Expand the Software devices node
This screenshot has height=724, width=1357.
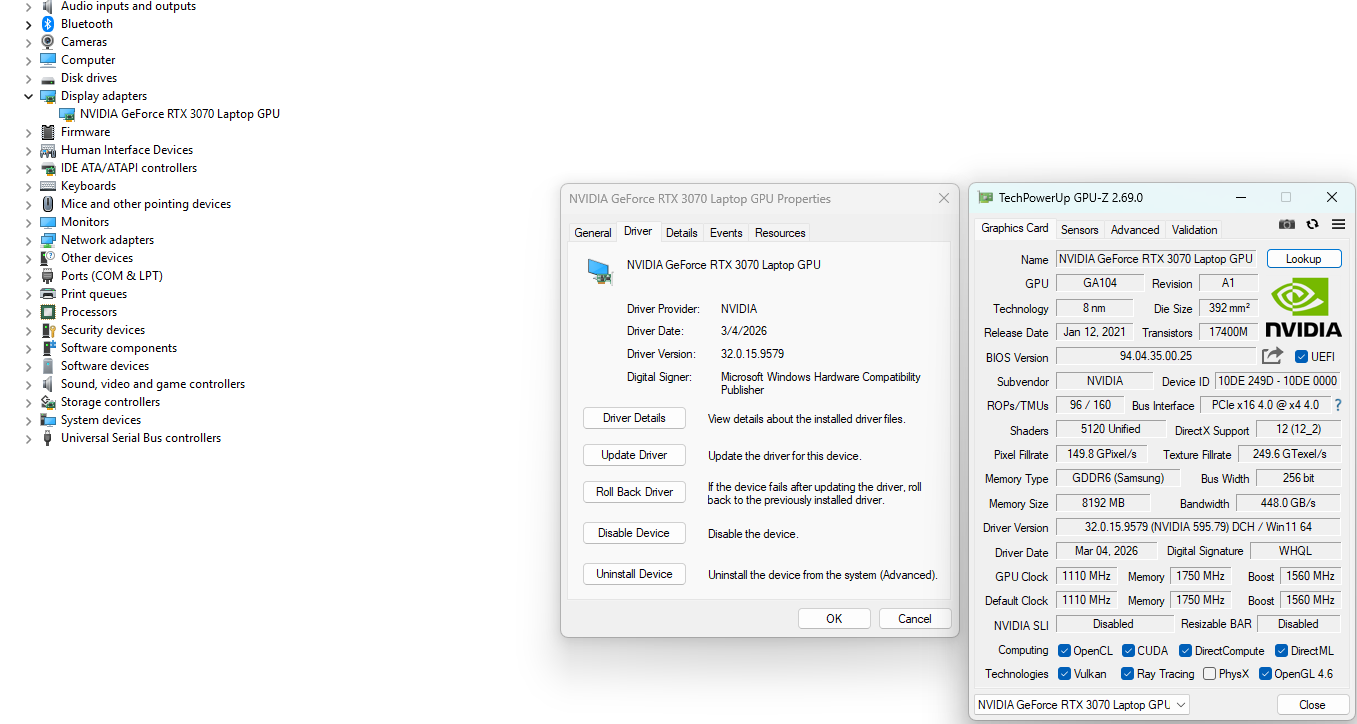point(28,366)
